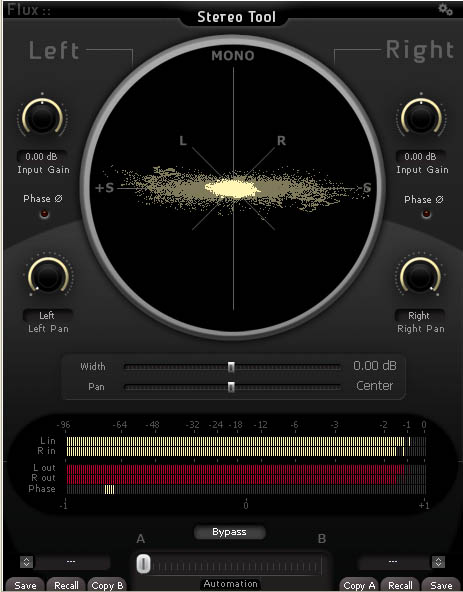
Task: Click Copy B button
Action: 107,585
